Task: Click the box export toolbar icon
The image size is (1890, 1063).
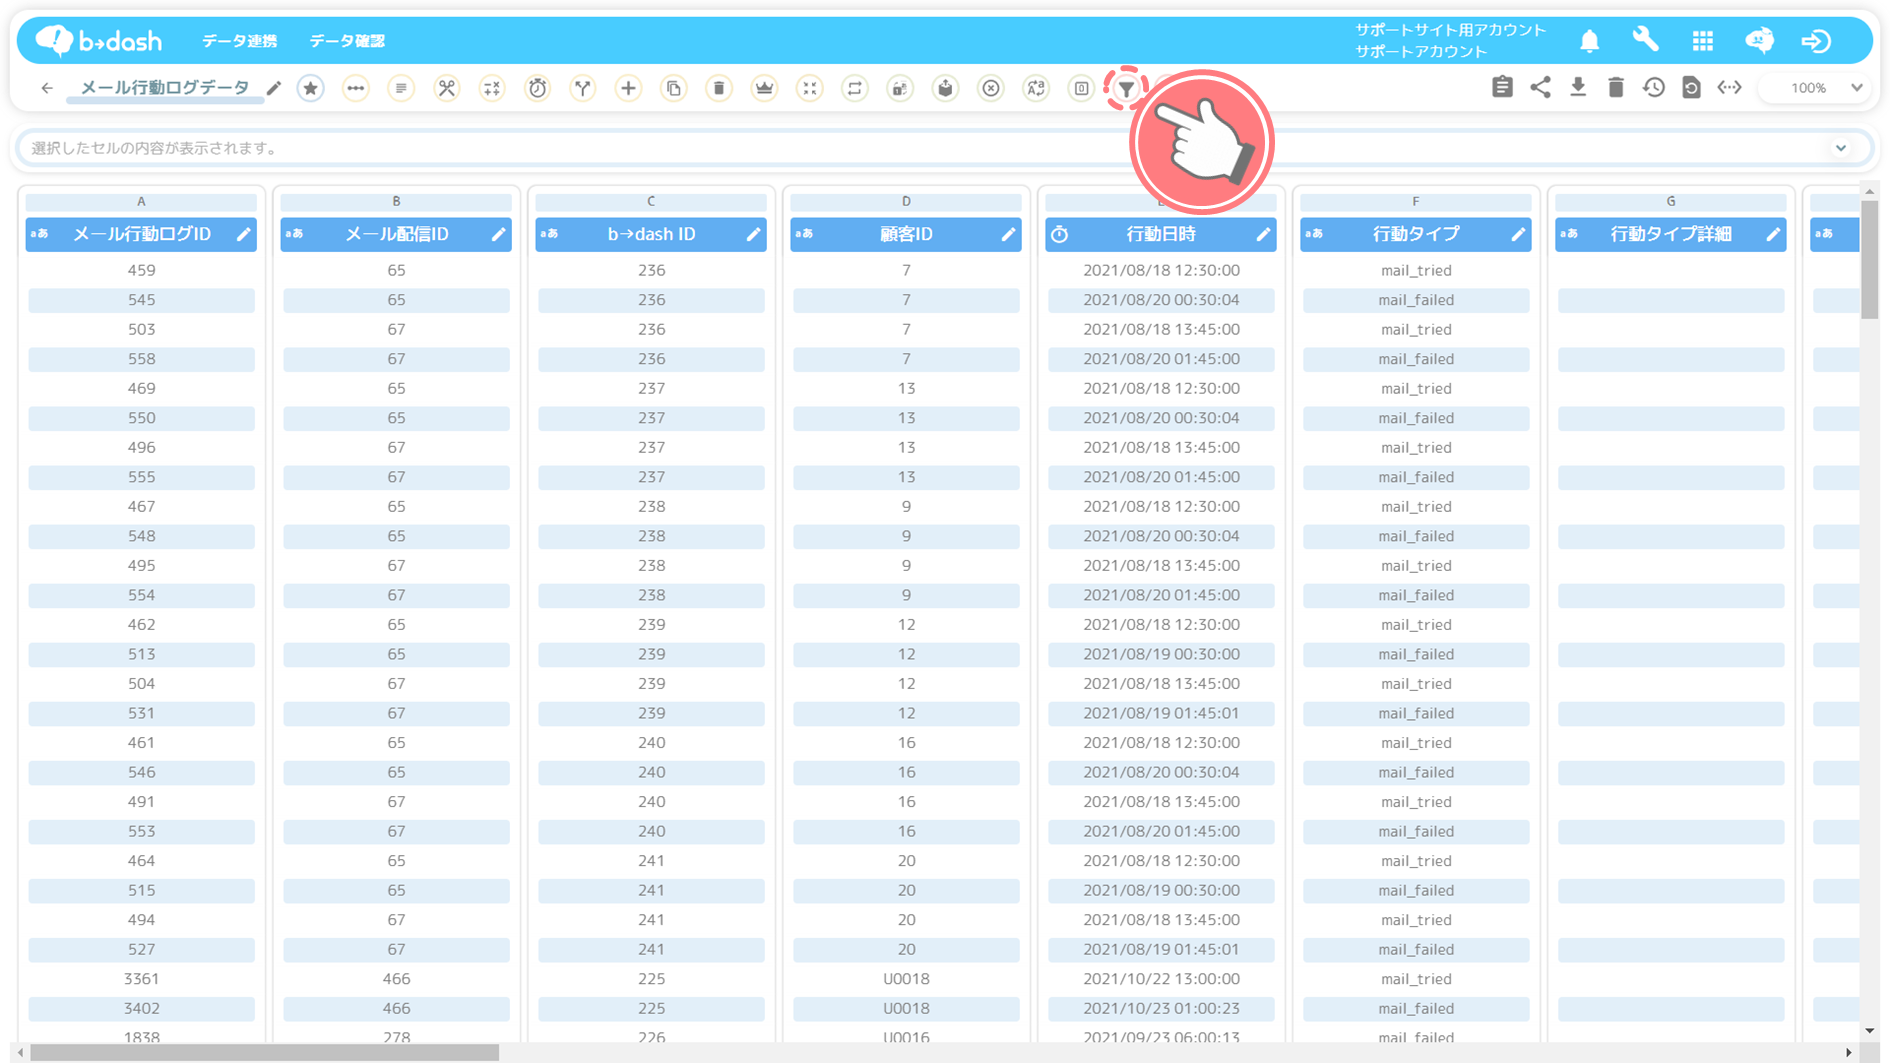Action: [946, 89]
